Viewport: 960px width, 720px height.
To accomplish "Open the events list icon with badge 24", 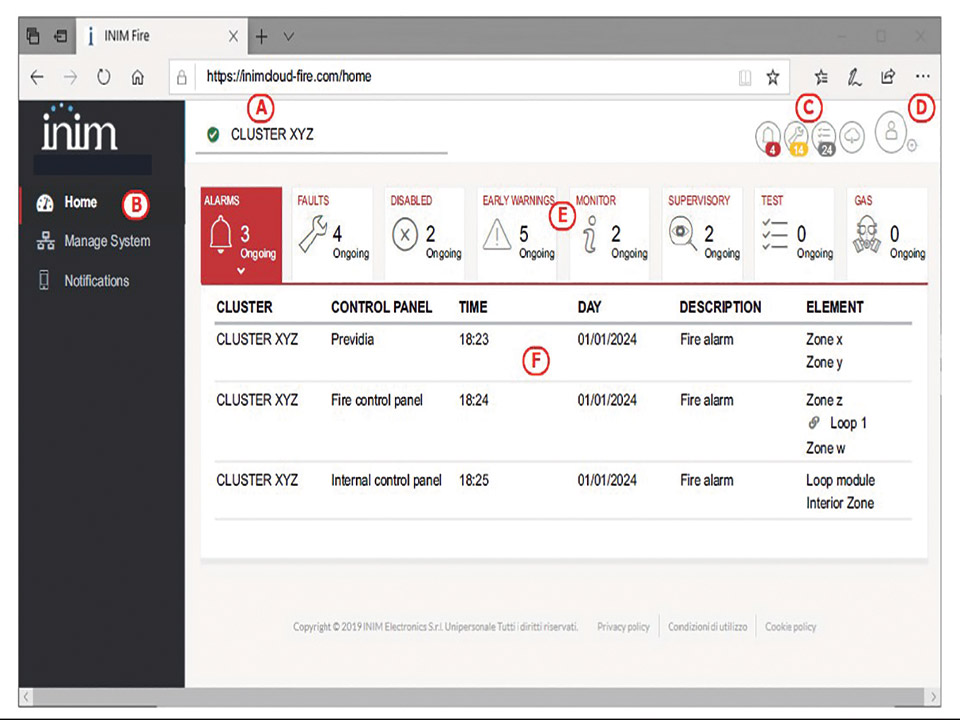I will coord(824,137).
